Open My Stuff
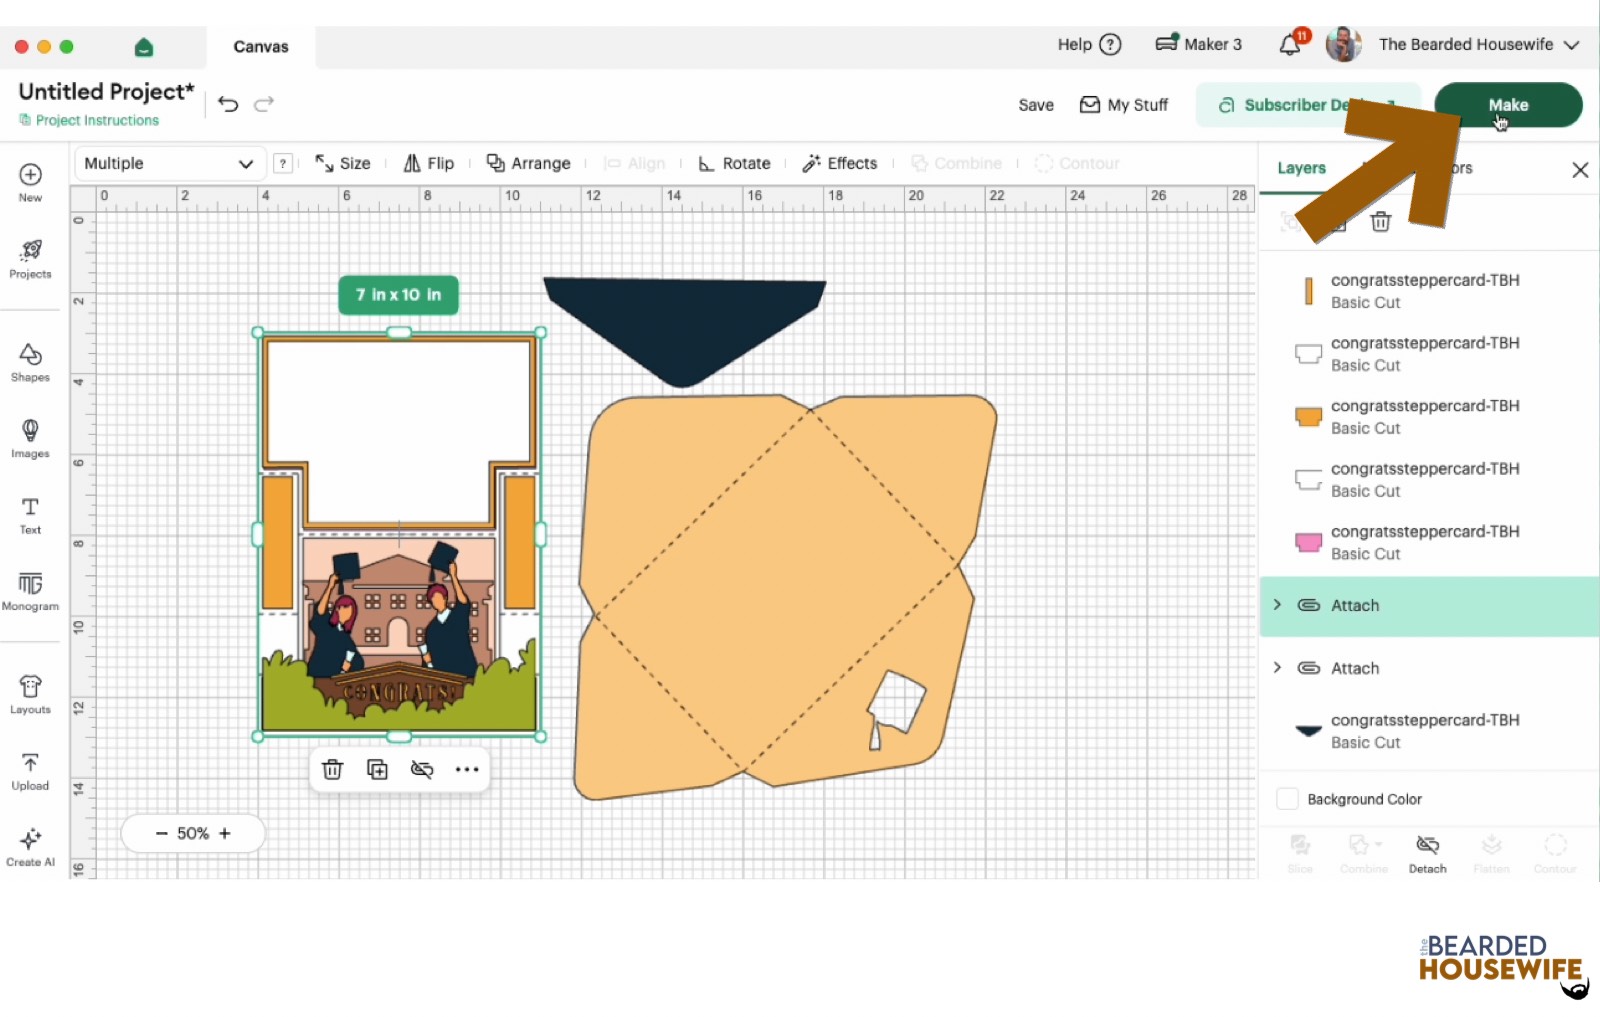Screen dimensions: 1600x1017 click(x=1124, y=105)
